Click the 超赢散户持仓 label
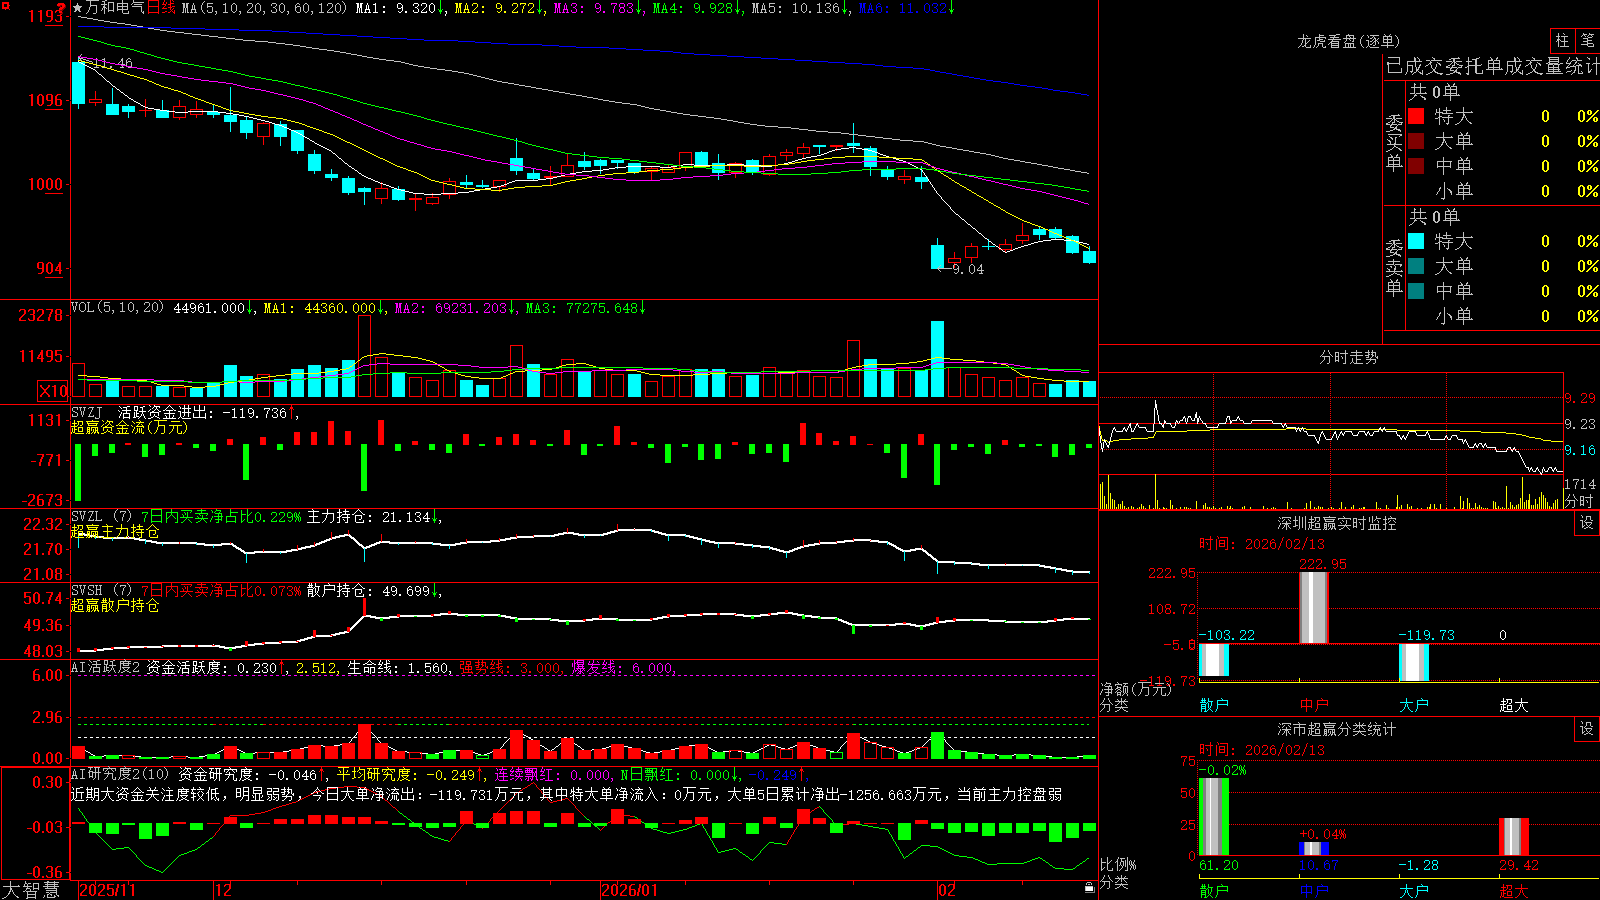The image size is (1600, 900). pyautogui.click(x=115, y=606)
